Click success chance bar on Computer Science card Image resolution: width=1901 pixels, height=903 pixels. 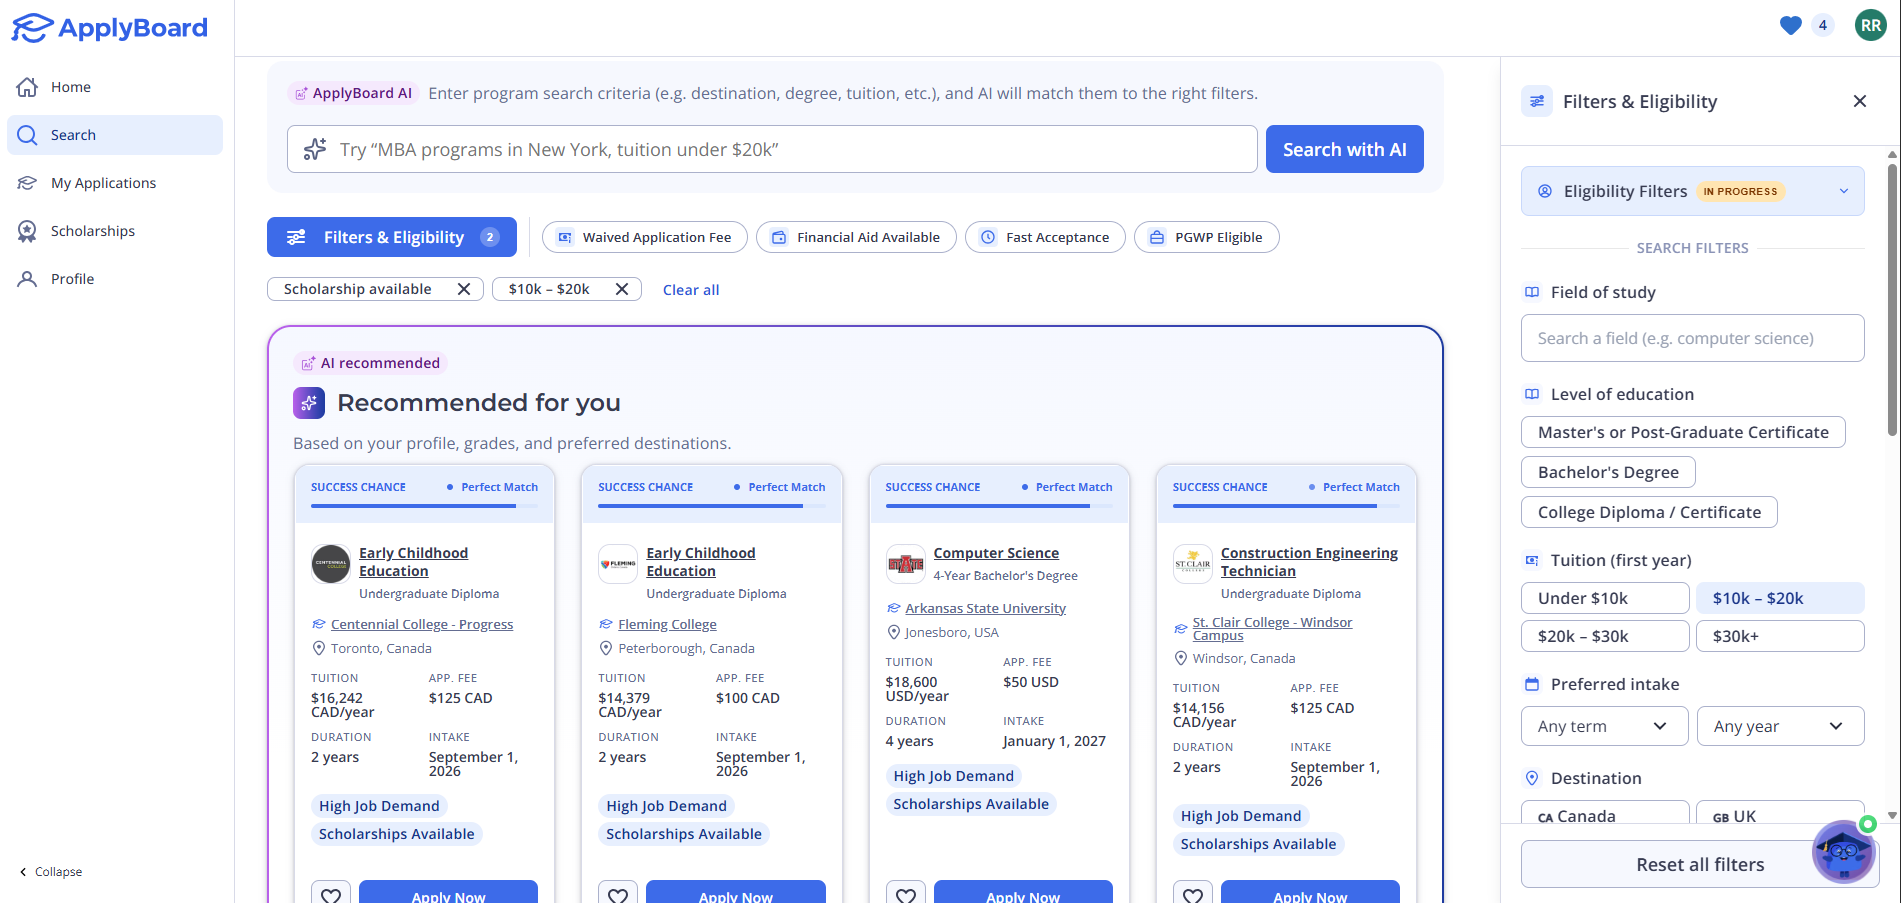[x=998, y=506]
